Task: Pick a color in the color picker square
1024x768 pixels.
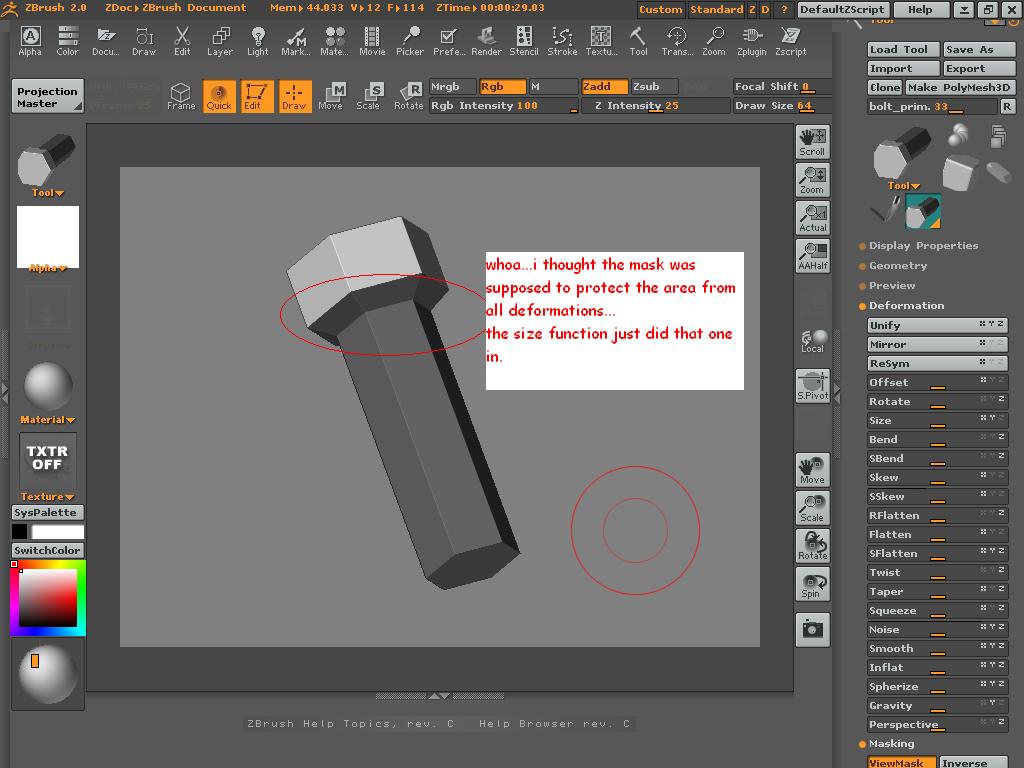Action: coord(48,598)
